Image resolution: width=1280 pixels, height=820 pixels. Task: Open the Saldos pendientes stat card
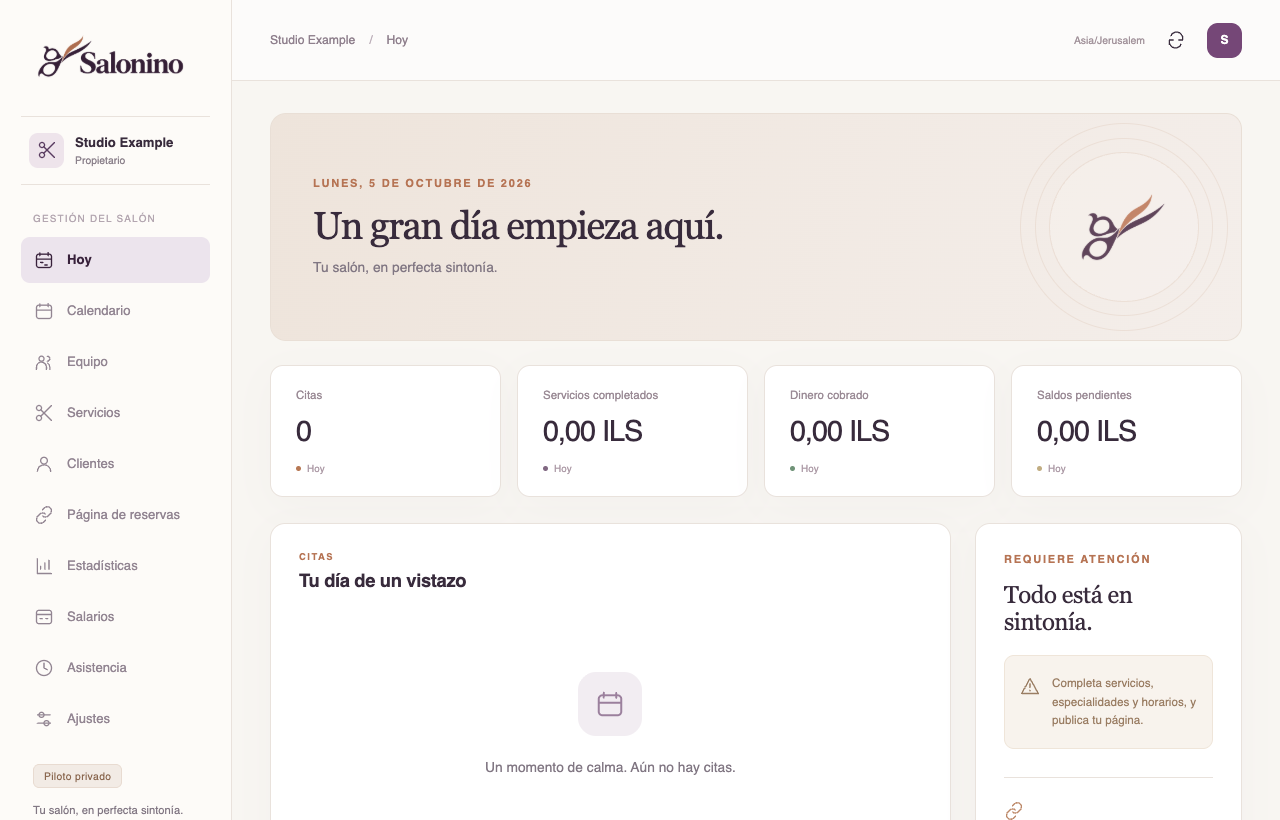[1126, 431]
